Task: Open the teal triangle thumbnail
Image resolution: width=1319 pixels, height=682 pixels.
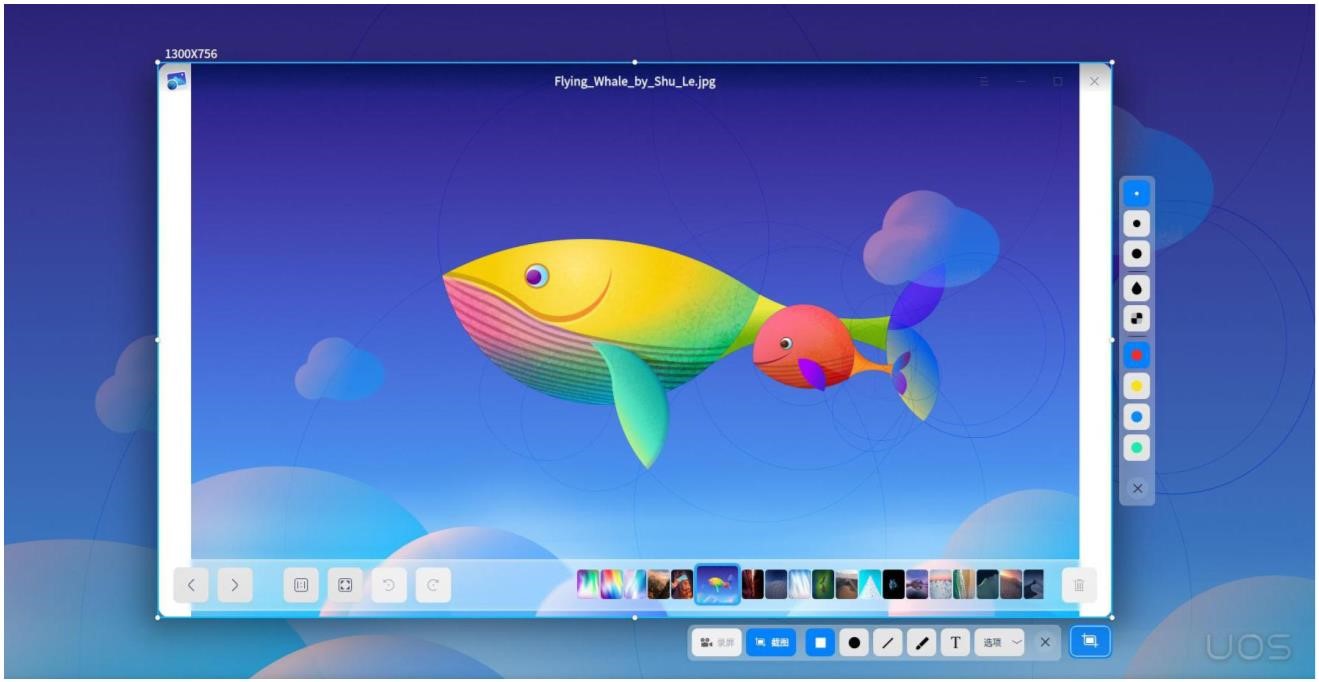Action: pos(870,585)
